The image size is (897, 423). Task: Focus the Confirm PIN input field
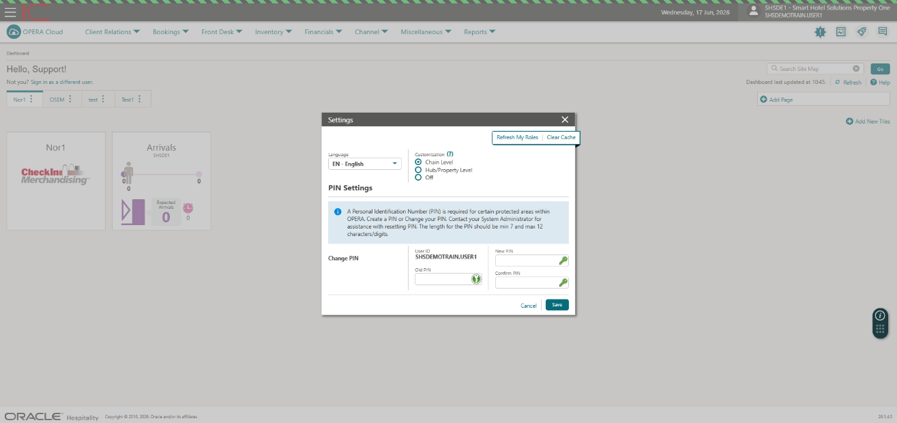(x=527, y=283)
